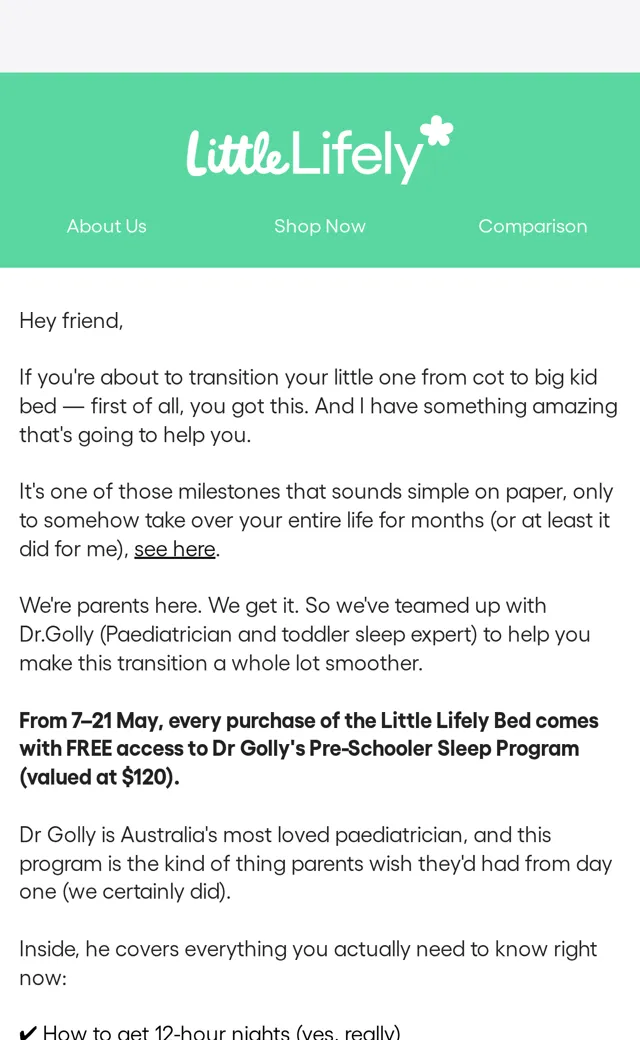Click the paragraph starting "We're parents here"
The height and width of the screenshot is (1040, 640).
coord(304,634)
